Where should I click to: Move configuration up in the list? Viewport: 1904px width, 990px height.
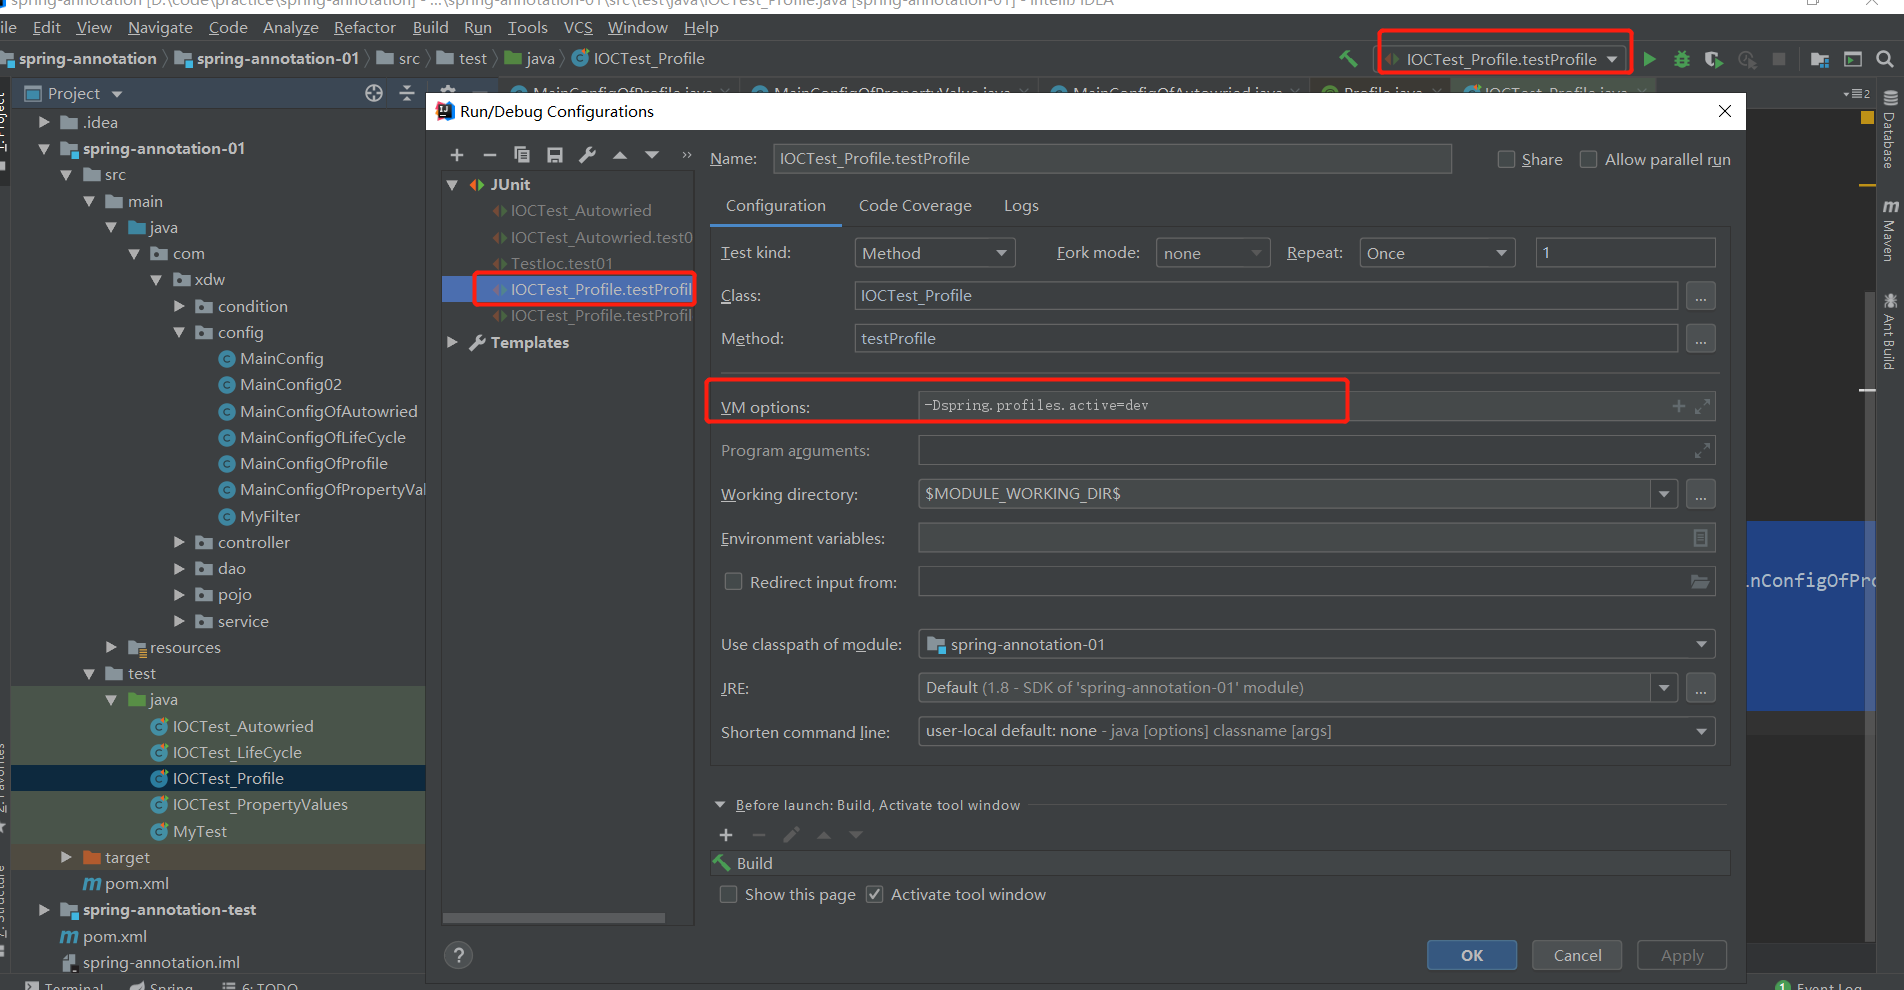tap(620, 155)
